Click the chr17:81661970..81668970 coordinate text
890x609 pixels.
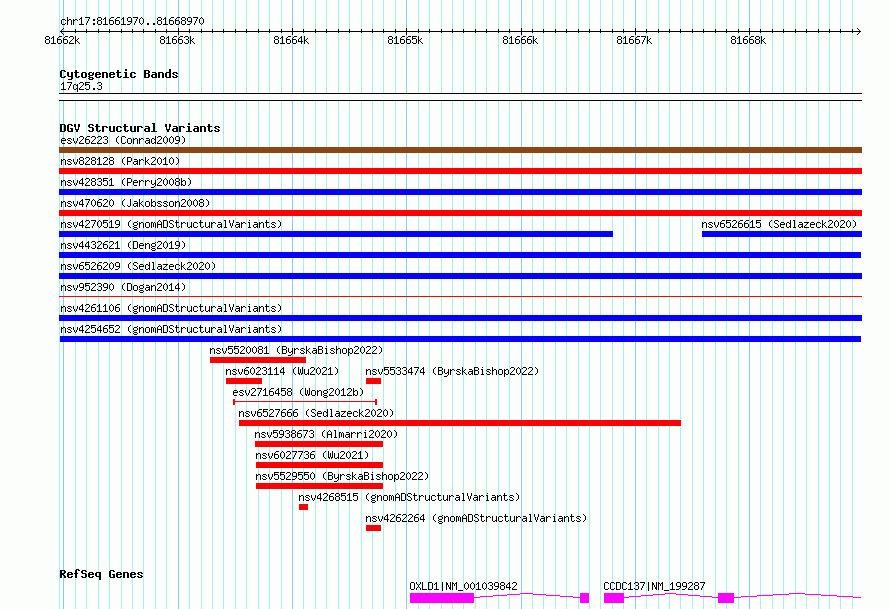click(132, 21)
